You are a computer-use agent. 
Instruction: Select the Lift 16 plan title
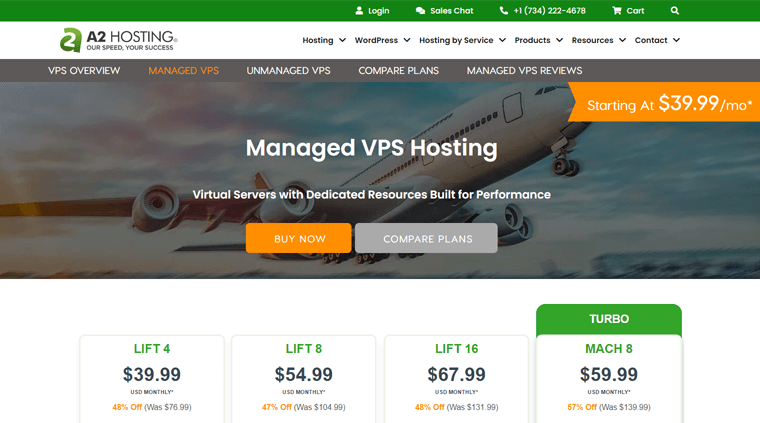[x=457, y=349]
